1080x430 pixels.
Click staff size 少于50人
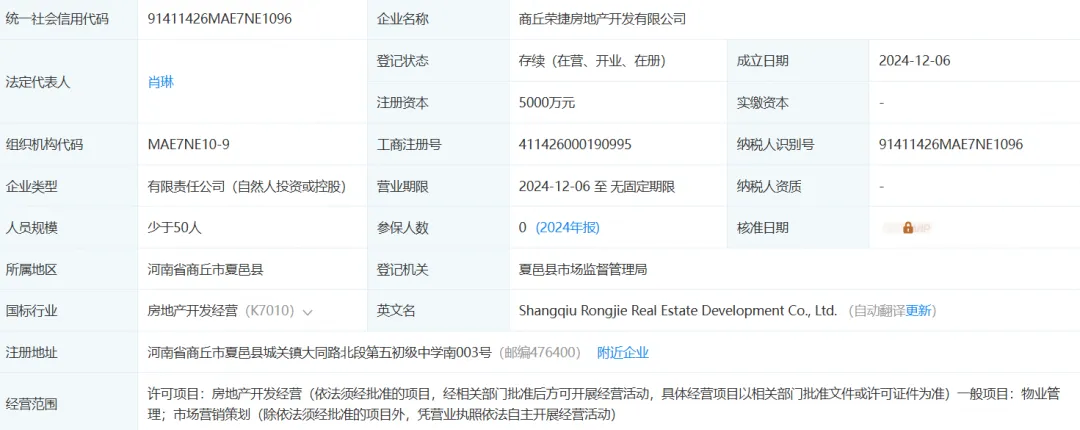point(174,227)
